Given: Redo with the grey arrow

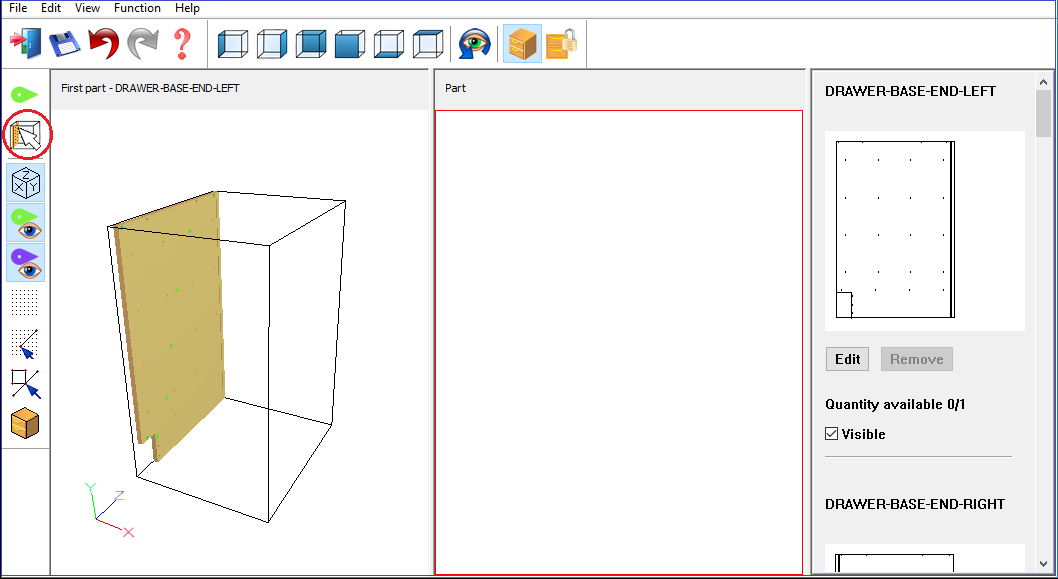Looking at the screenshot, I should pos(143,44).
